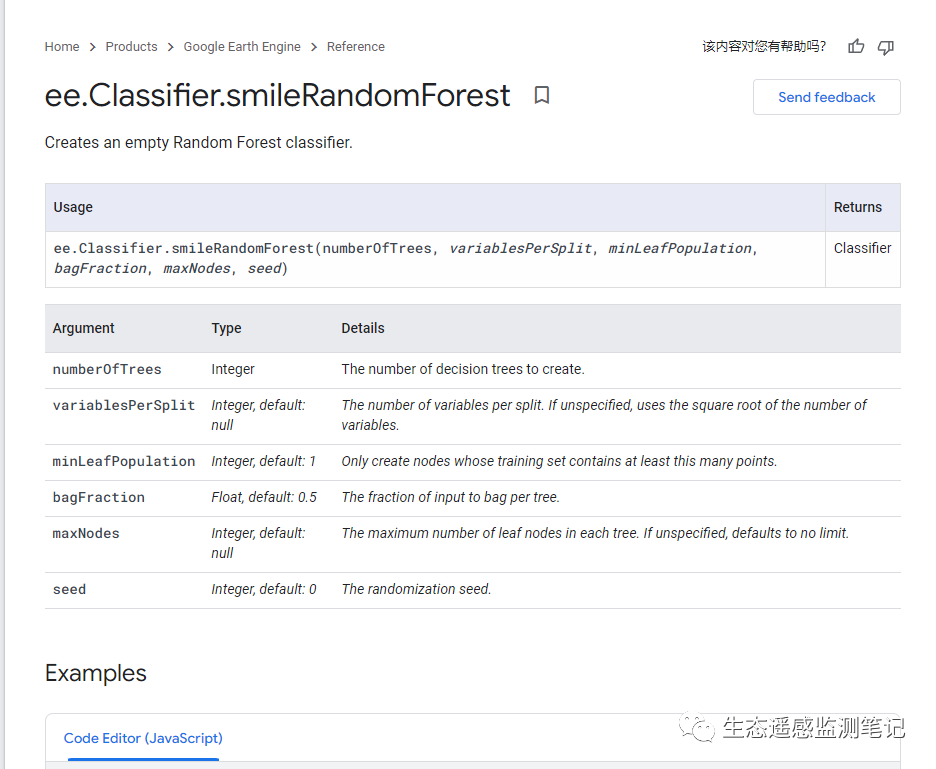Click the bagFraction argument name
The width and height of the screenshot is (936, 769).
pos(98,497)
